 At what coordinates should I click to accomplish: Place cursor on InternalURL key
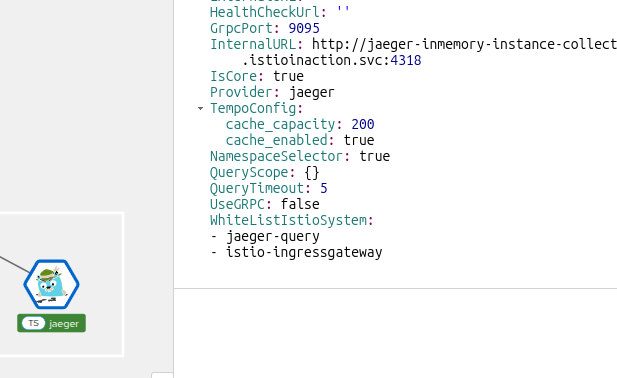click(253, 44)
